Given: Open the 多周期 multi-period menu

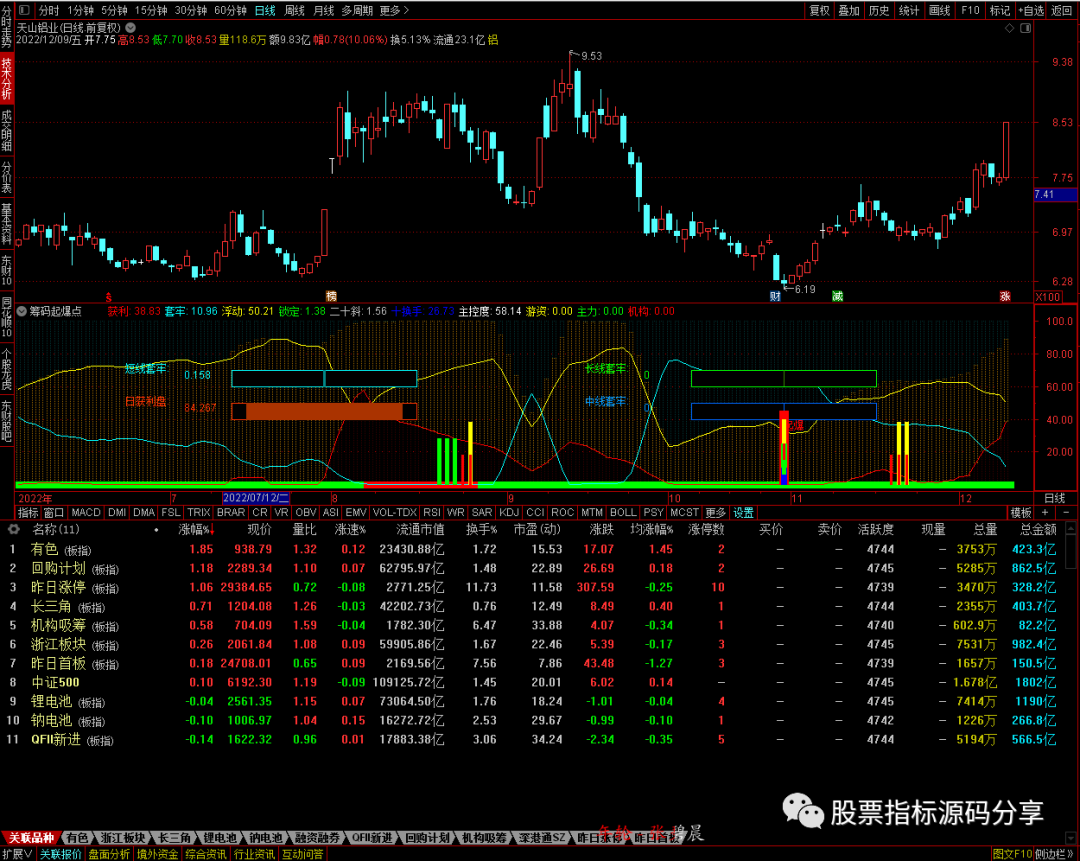Looking at the screenshot, I should click(x=357, y=10).
